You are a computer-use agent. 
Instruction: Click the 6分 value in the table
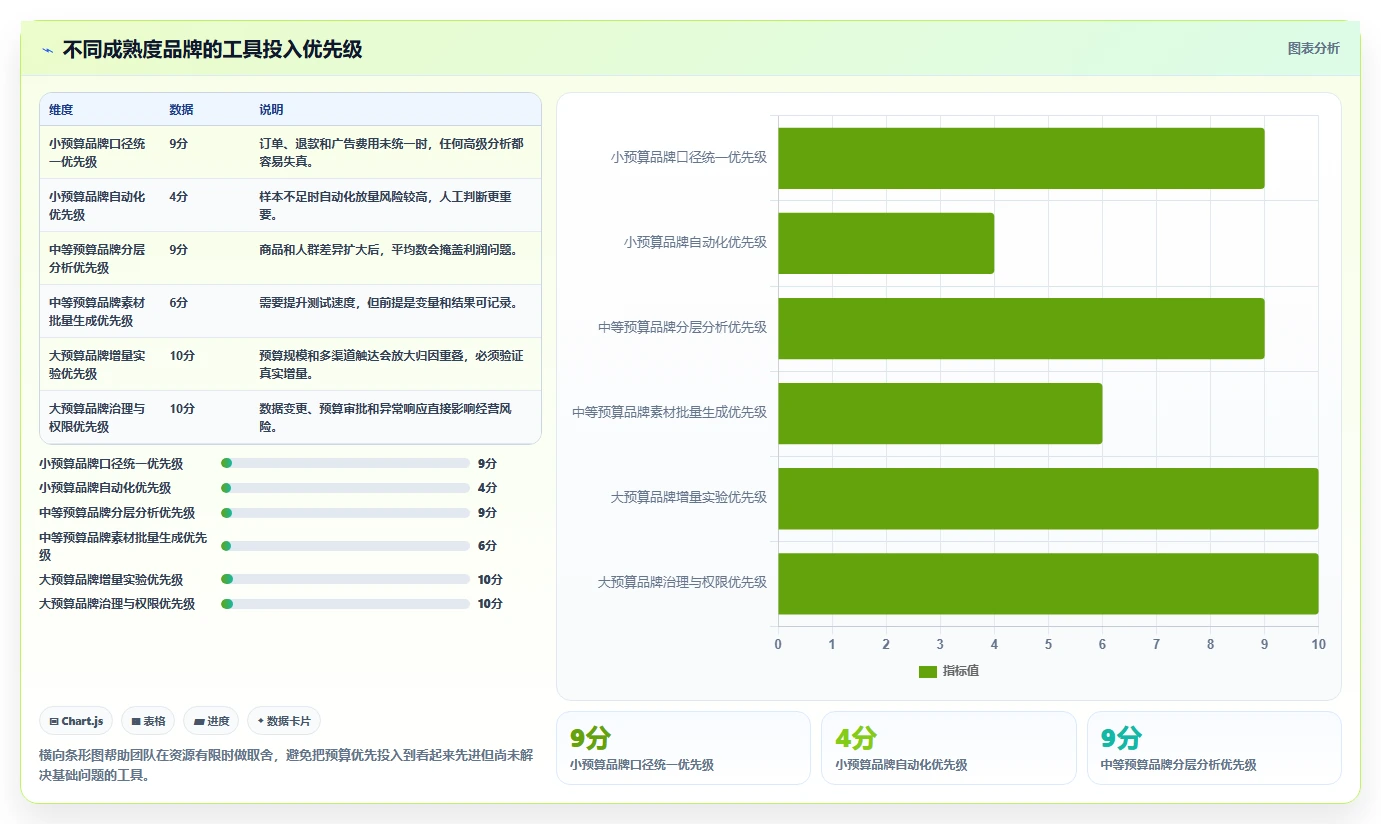coord(179,303)
